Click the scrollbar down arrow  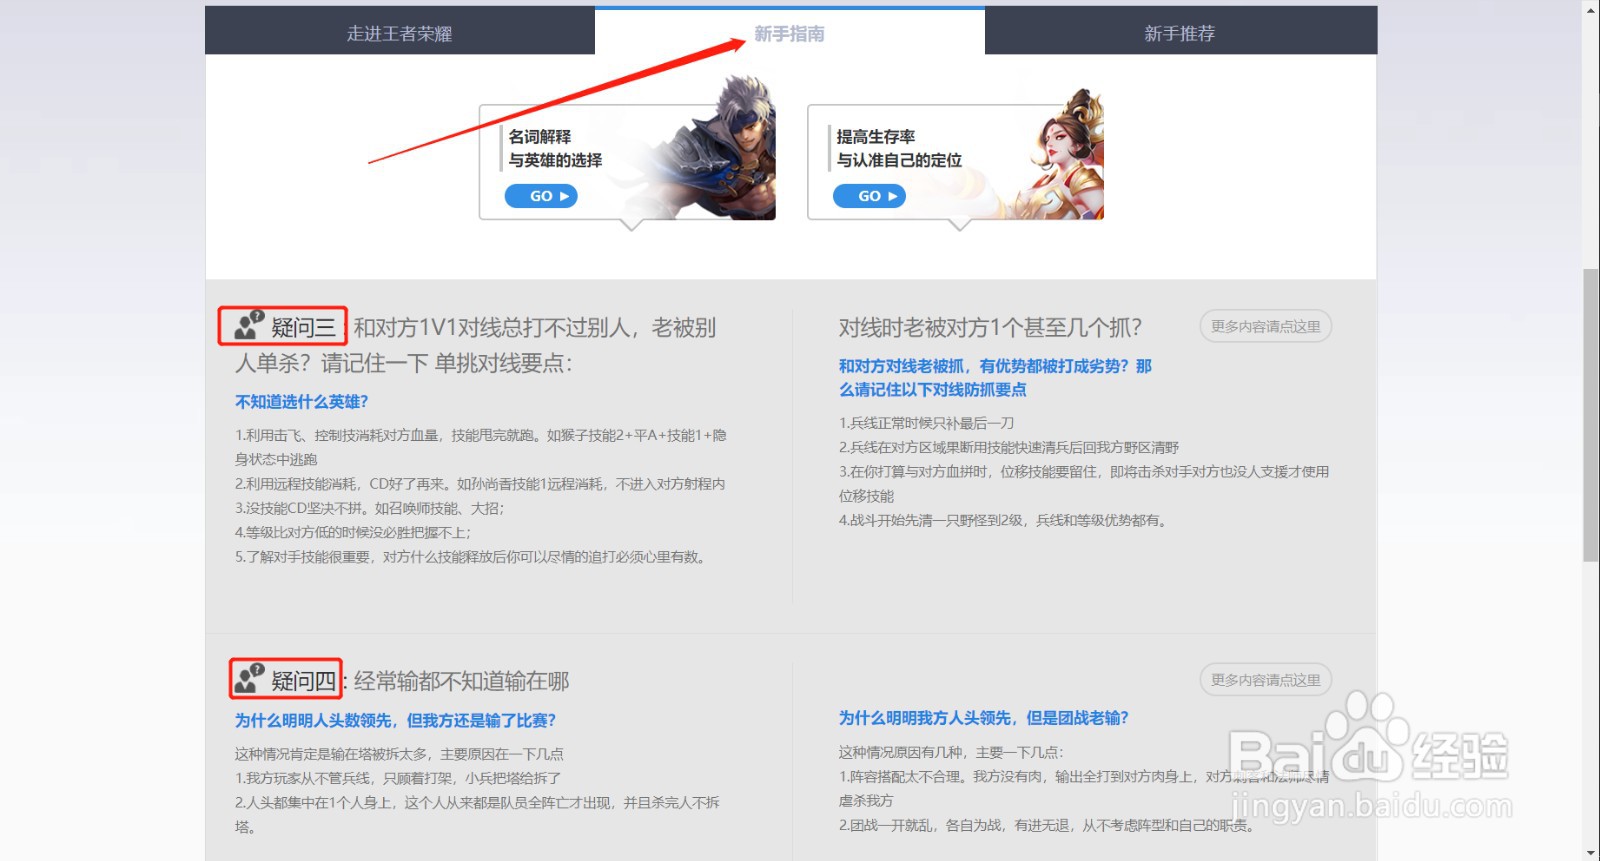click(1590, 852)
